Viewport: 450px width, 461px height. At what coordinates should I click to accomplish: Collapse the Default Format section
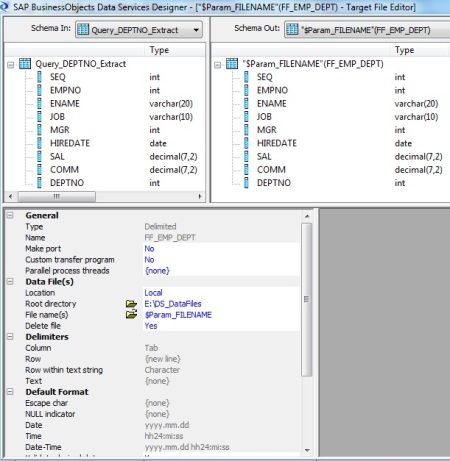coord(10,392)
